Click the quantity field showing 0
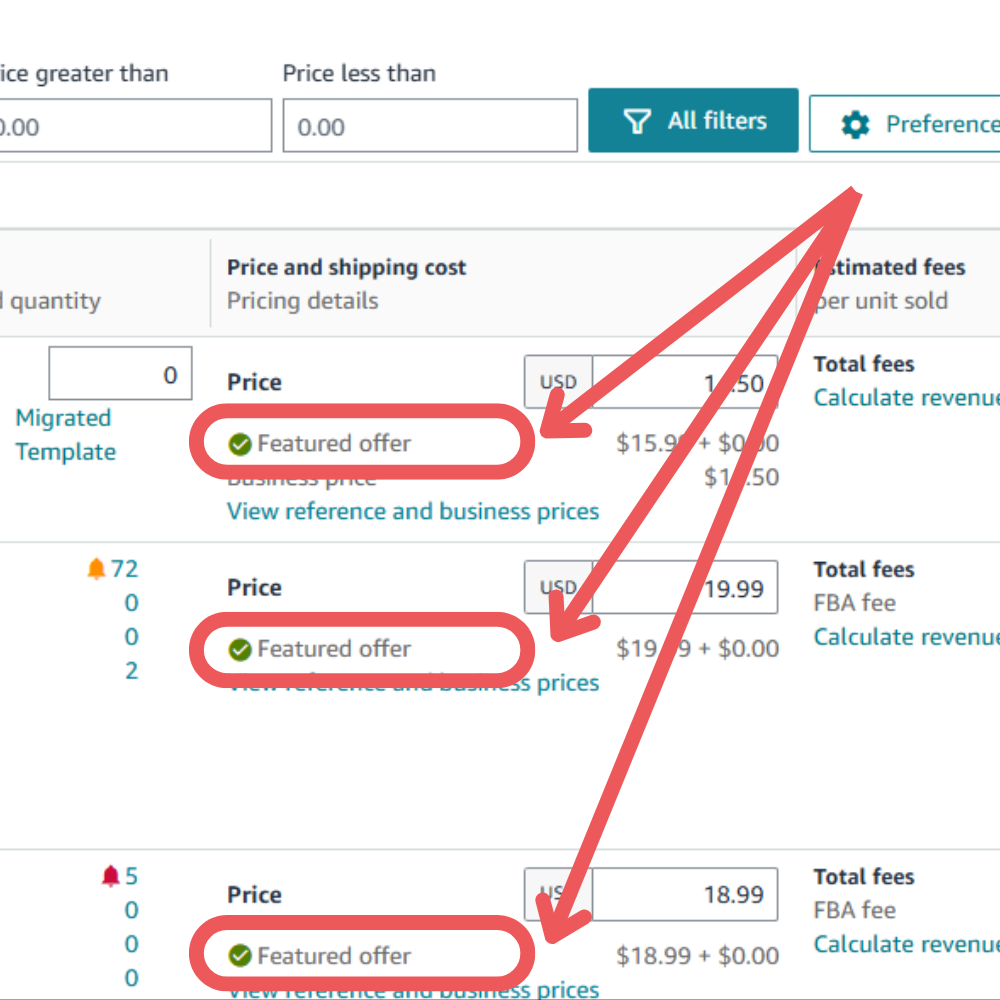This screenshot has height=1000, width=1000. tap(120, 375)
